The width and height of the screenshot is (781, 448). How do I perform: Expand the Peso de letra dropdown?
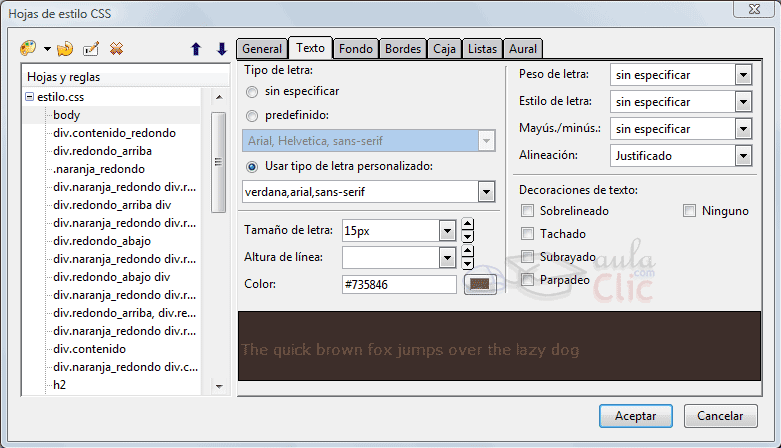742,75
